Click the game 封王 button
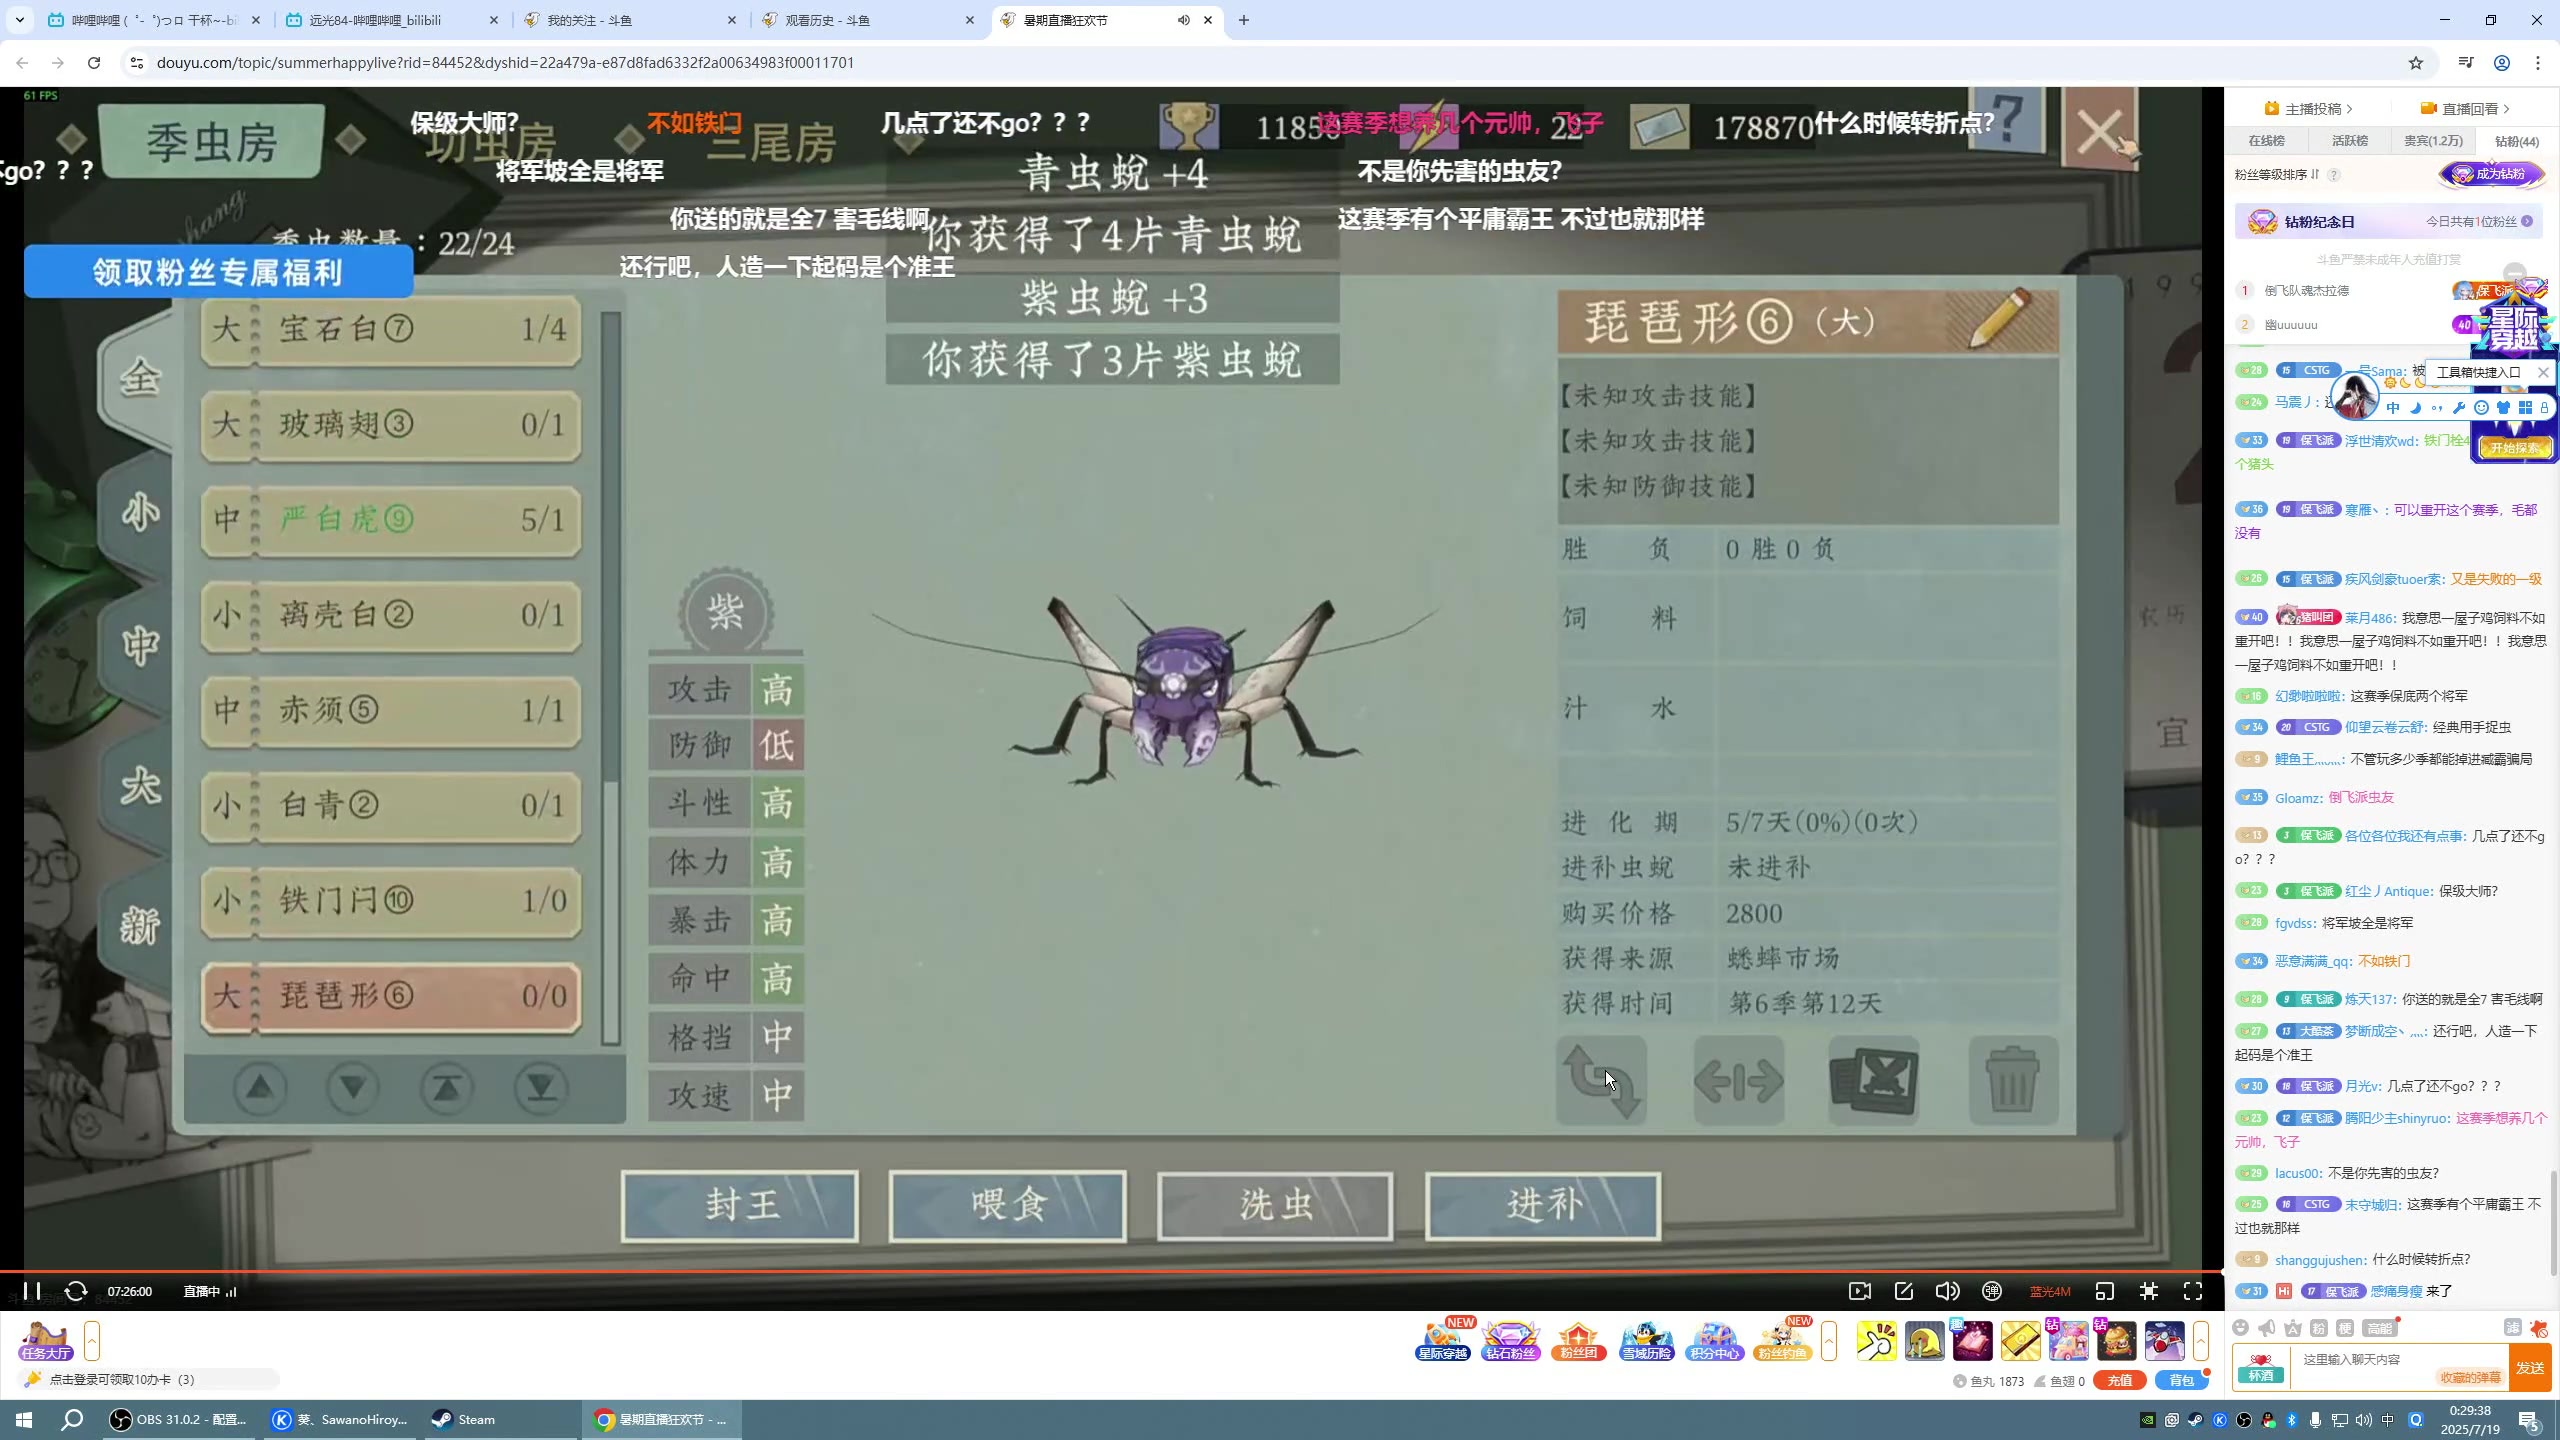Viewport: 2560px width, 1440px height. click(x=740, y=1205)
